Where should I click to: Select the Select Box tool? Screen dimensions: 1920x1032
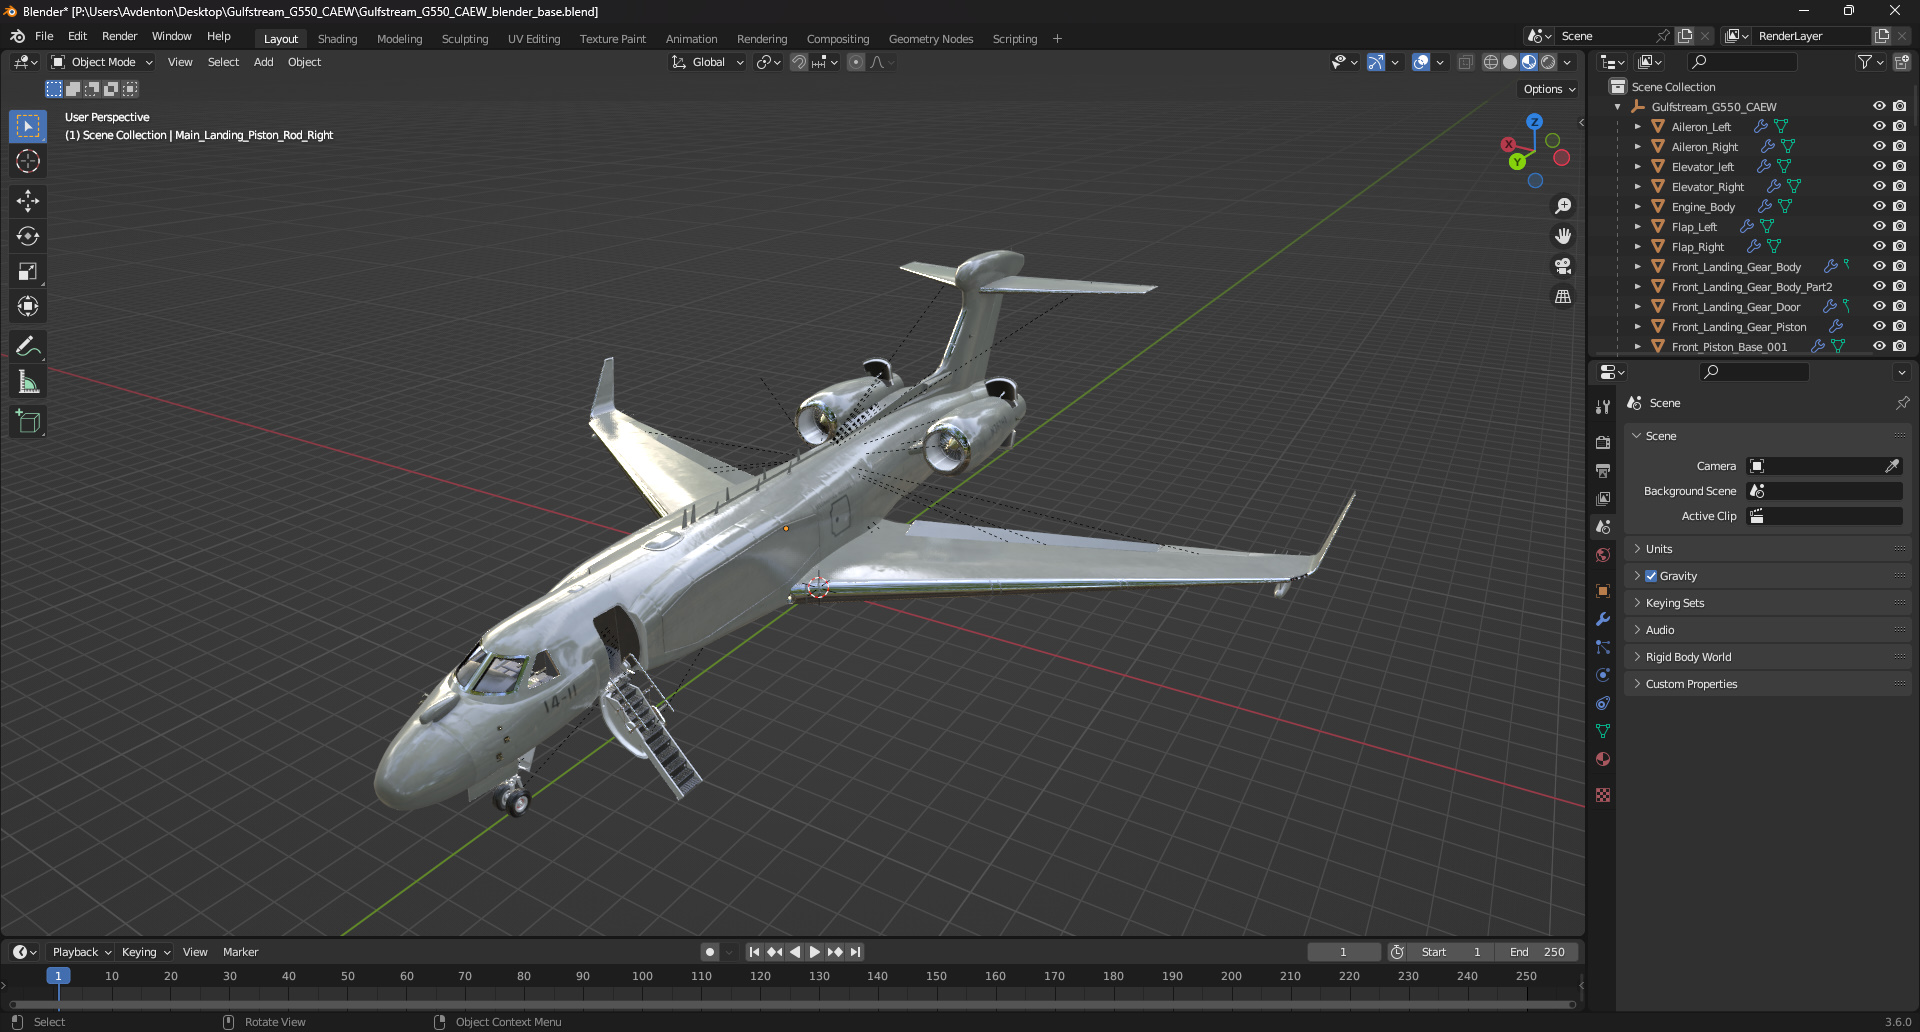(28, 126)
